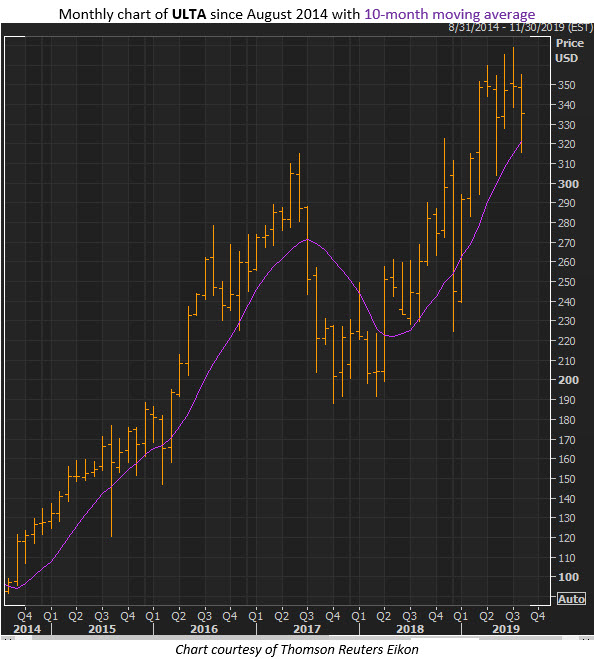The image size is (594, 659).
Task: Select the bold ULTA ticker in the title
Action: click(189, 14)
